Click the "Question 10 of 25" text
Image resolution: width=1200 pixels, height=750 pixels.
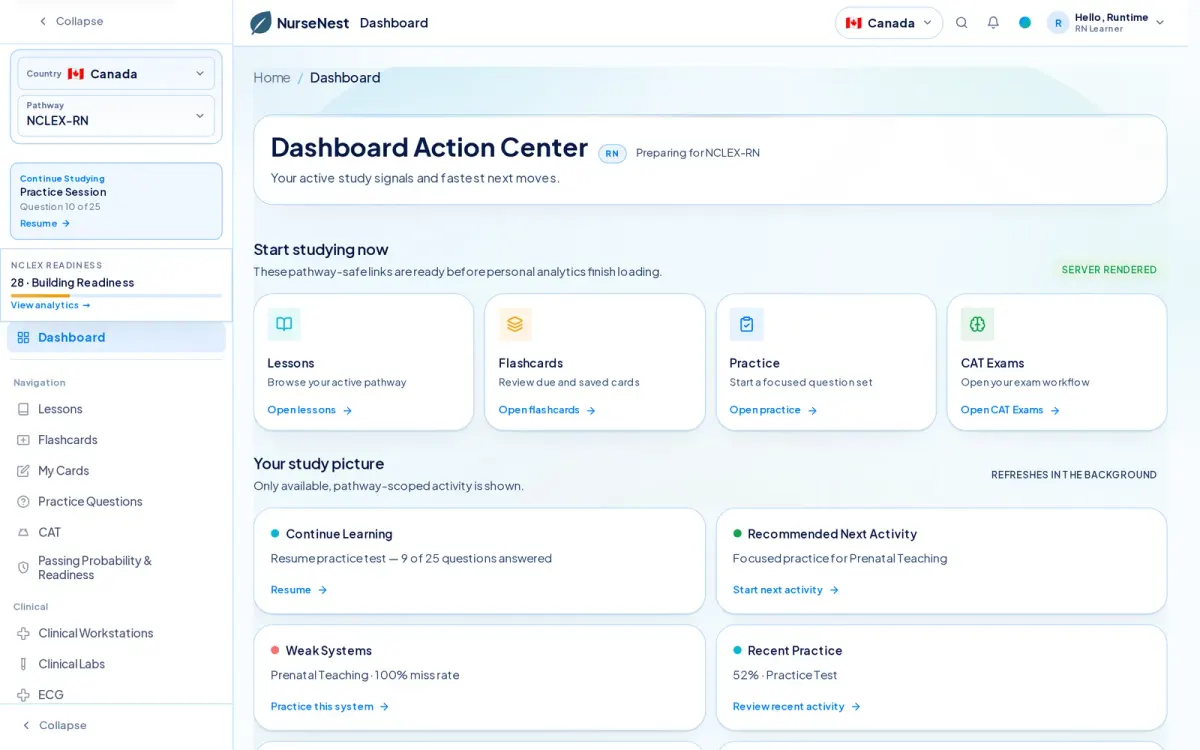[60, 207]
